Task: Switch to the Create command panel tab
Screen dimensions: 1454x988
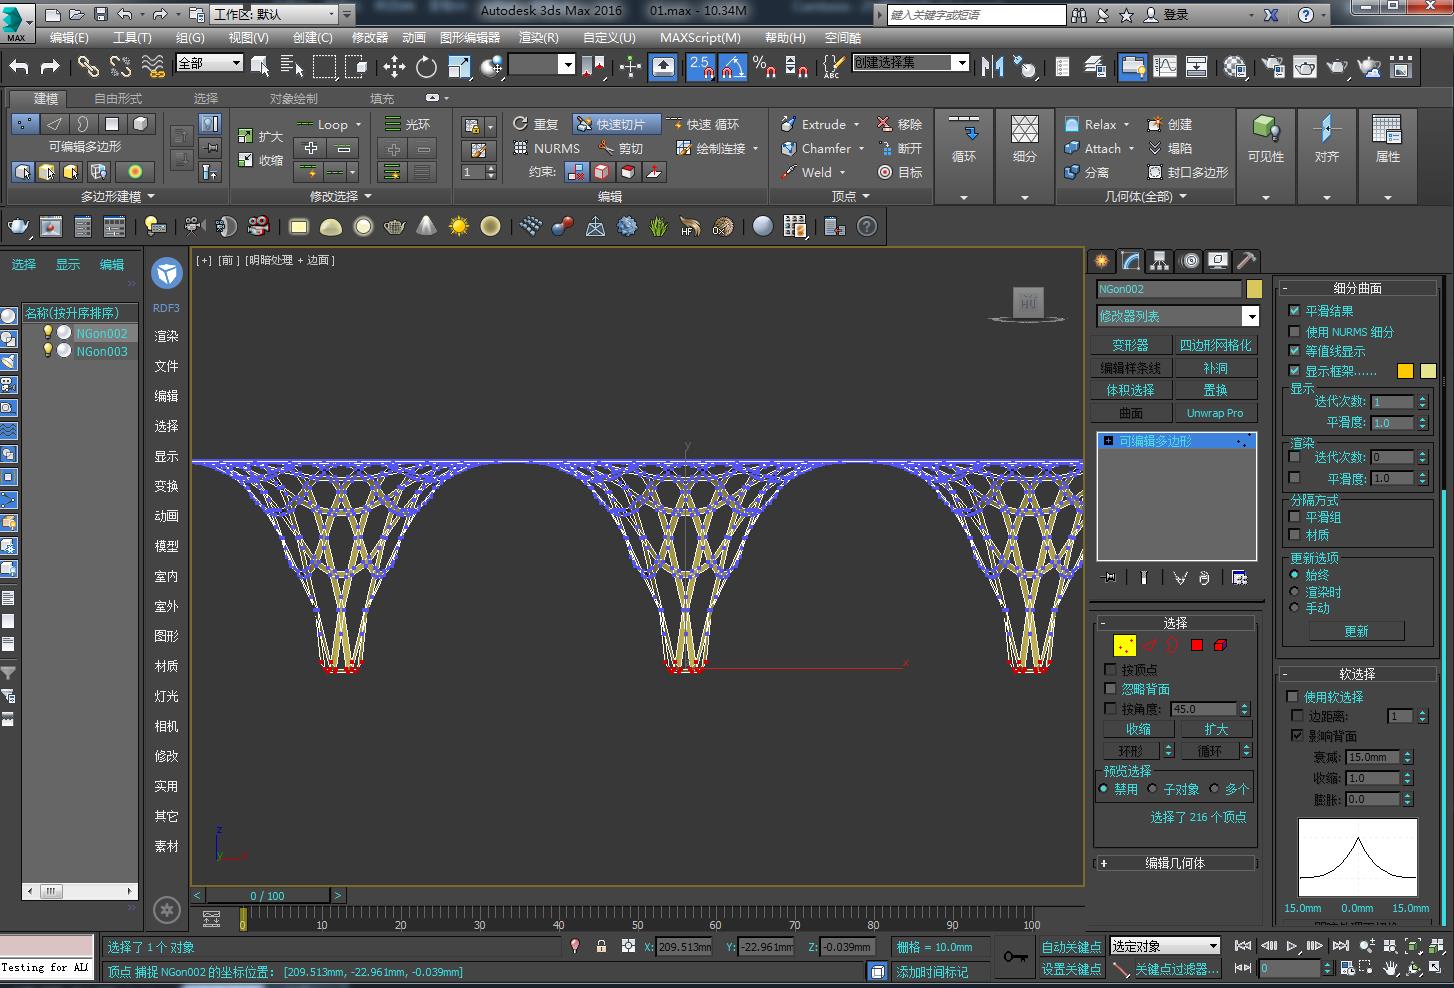Action: pyautogui.click(x=1102, y=261)
